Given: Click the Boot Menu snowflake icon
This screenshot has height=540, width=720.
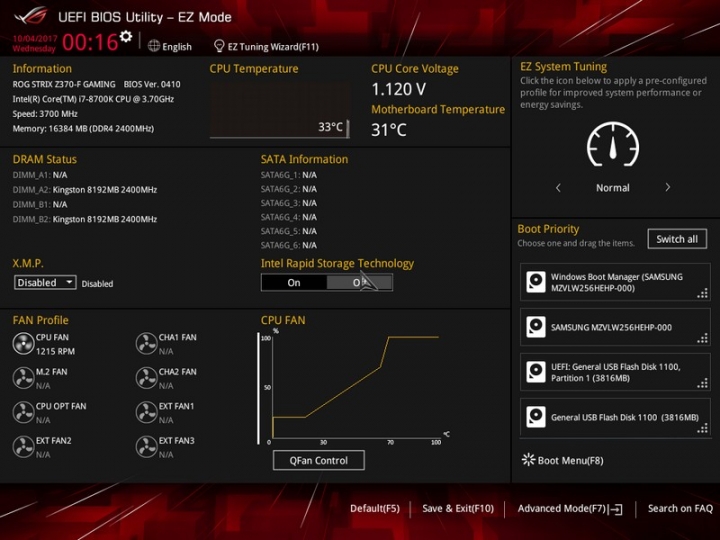Looking at the screenshot, I should pos(529,460).
